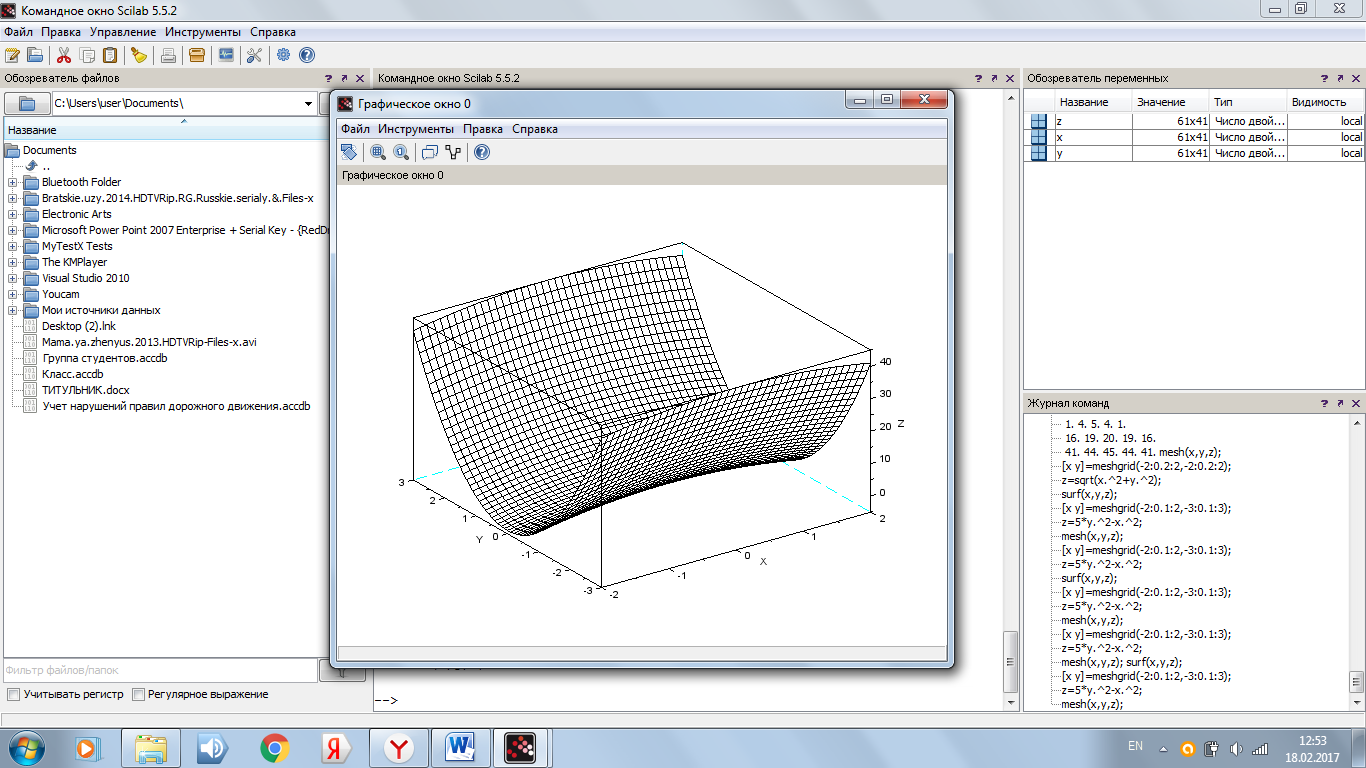Open Google Chrome from taskbar

274,747
